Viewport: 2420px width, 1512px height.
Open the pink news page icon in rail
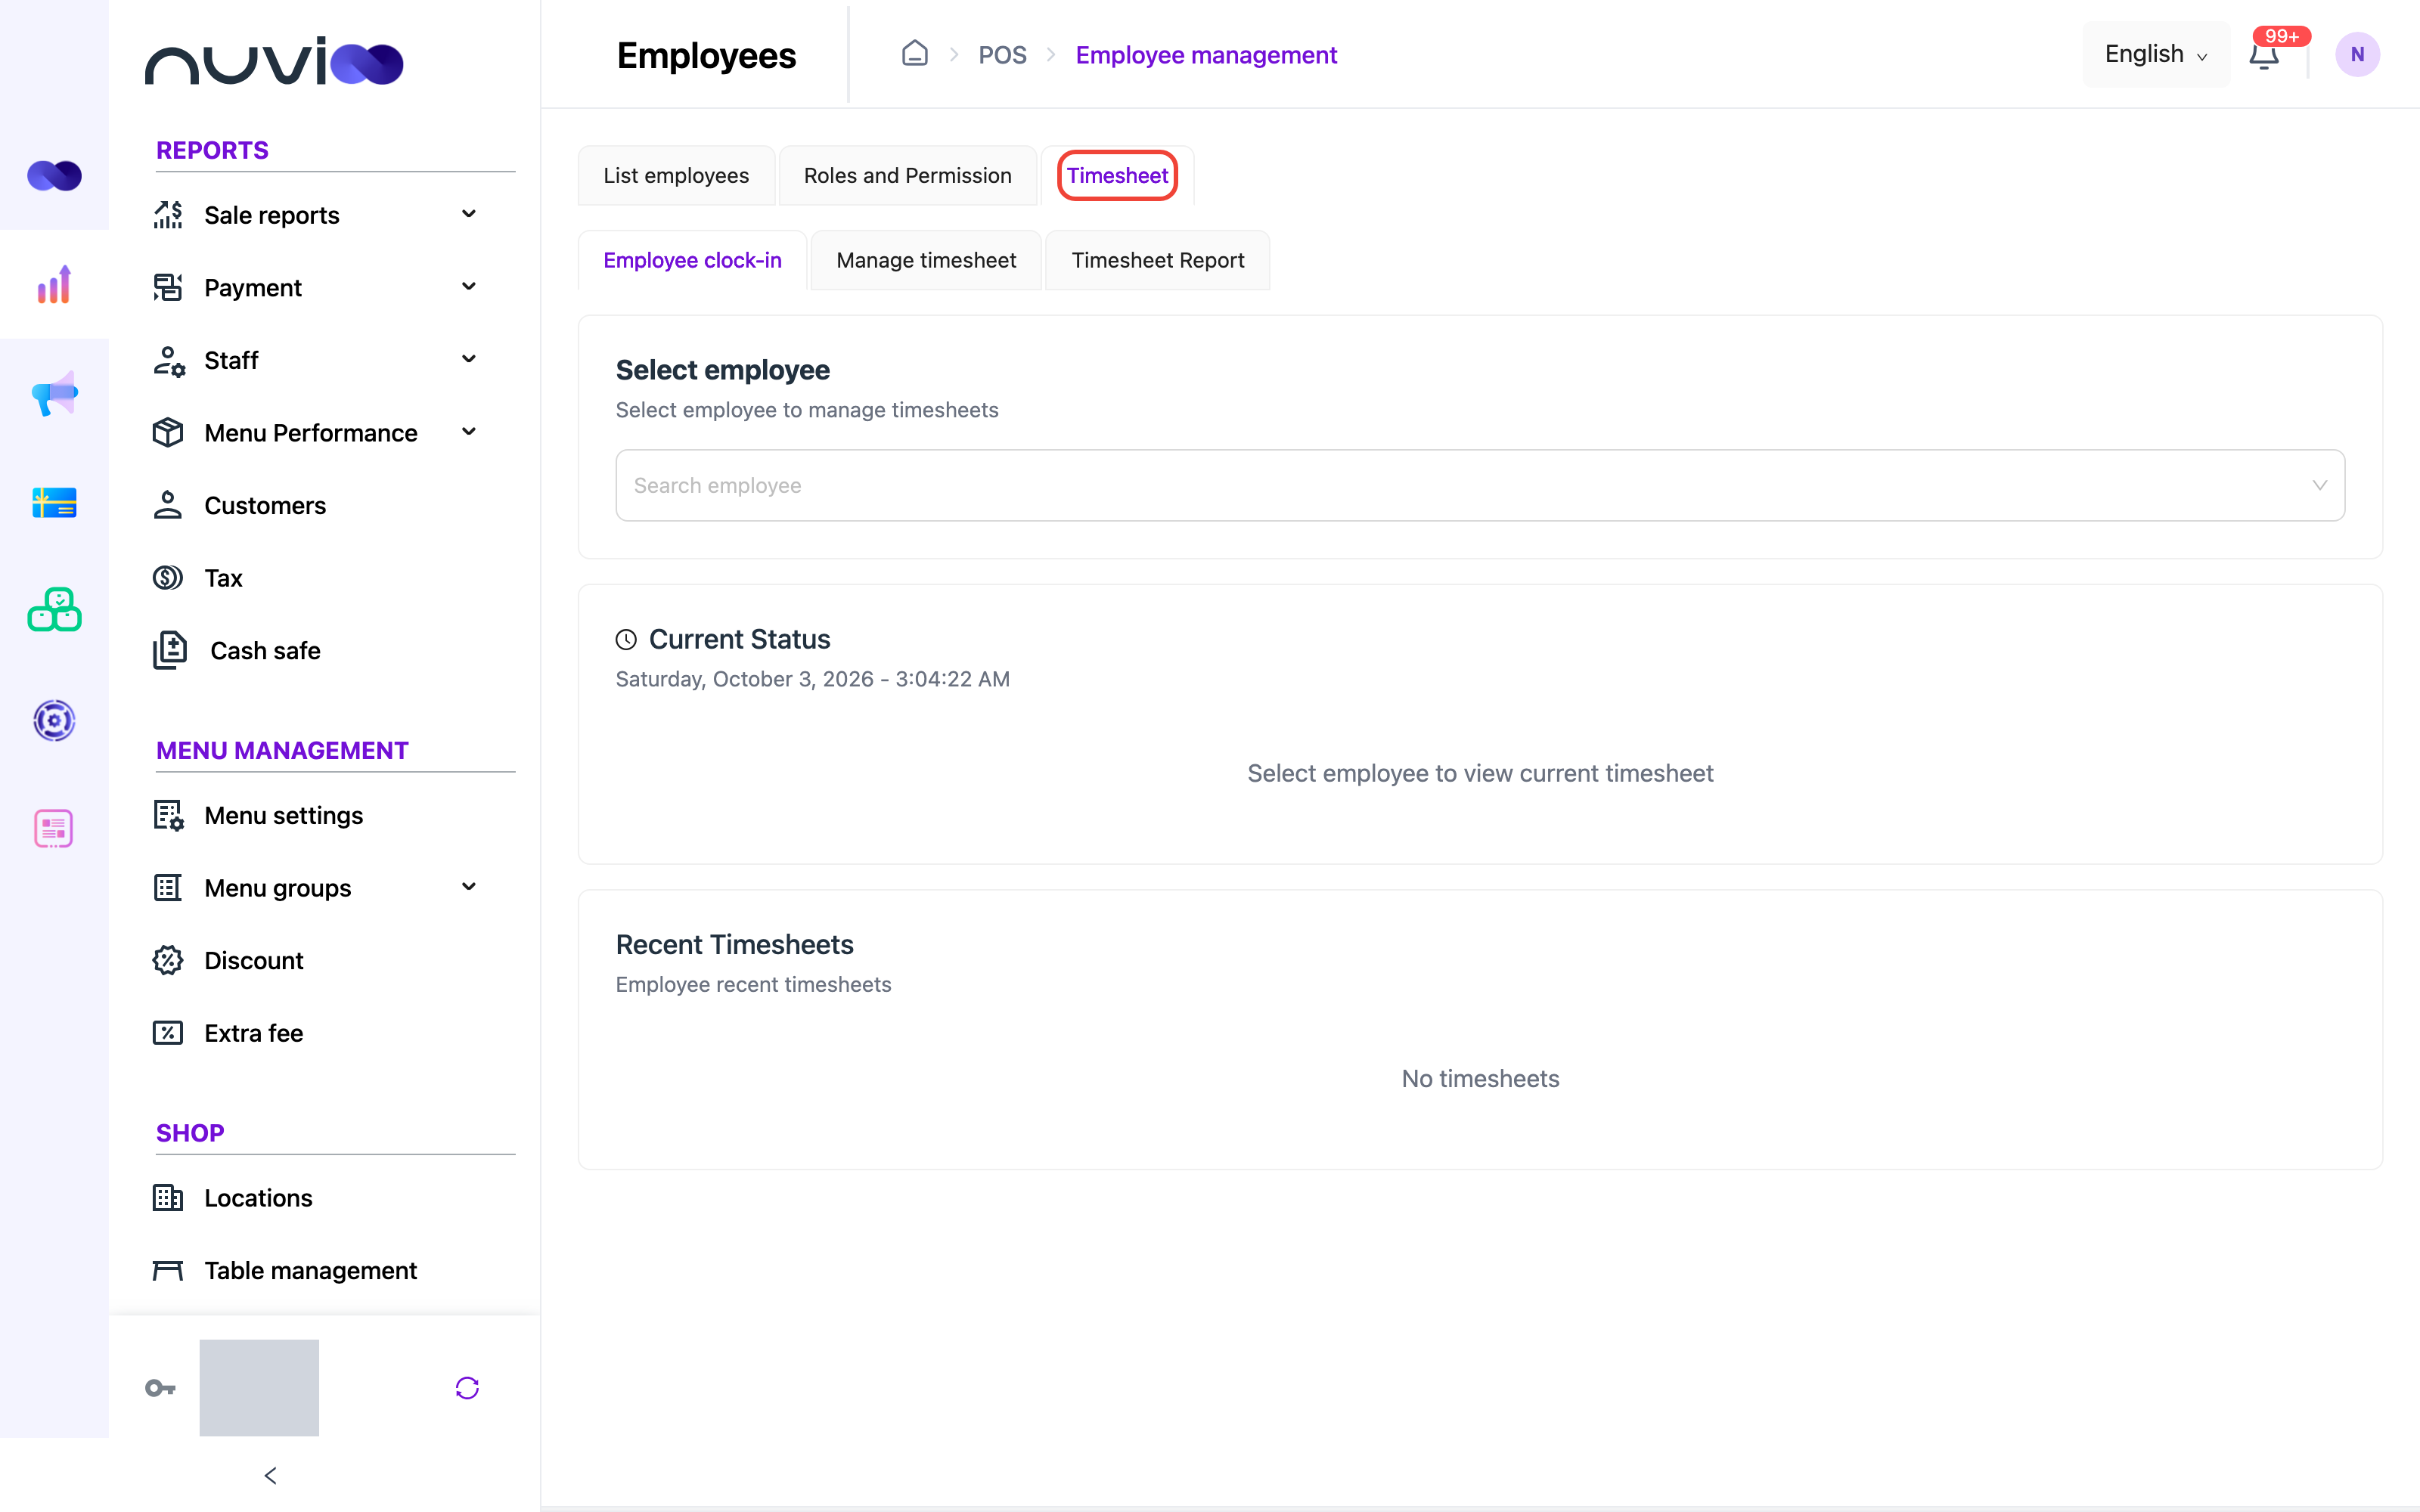(54, 828)
